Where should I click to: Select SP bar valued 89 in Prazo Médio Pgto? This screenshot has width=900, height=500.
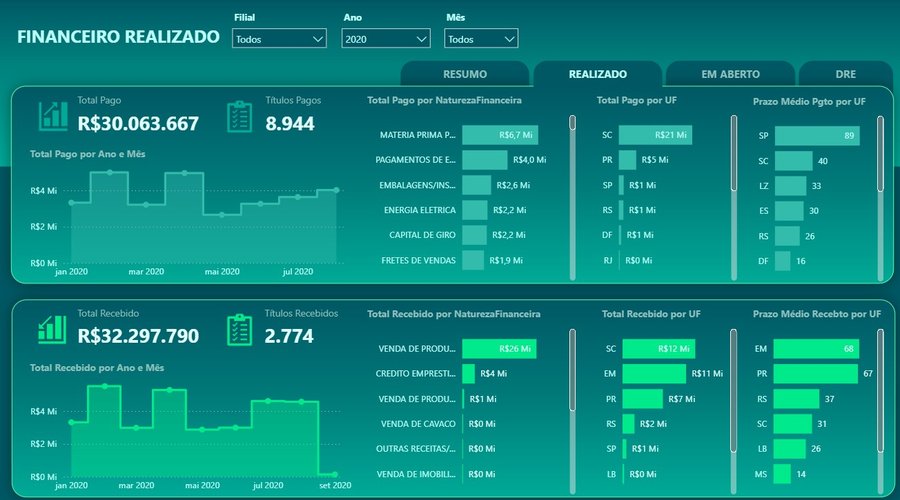point(817,135)
